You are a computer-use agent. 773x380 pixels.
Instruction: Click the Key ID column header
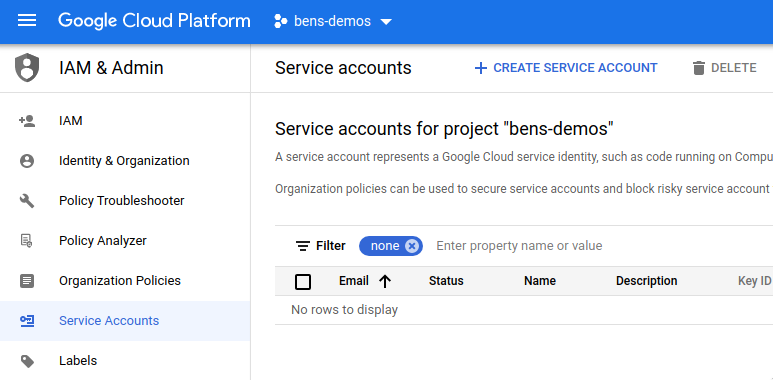click(x=754, y=281)
